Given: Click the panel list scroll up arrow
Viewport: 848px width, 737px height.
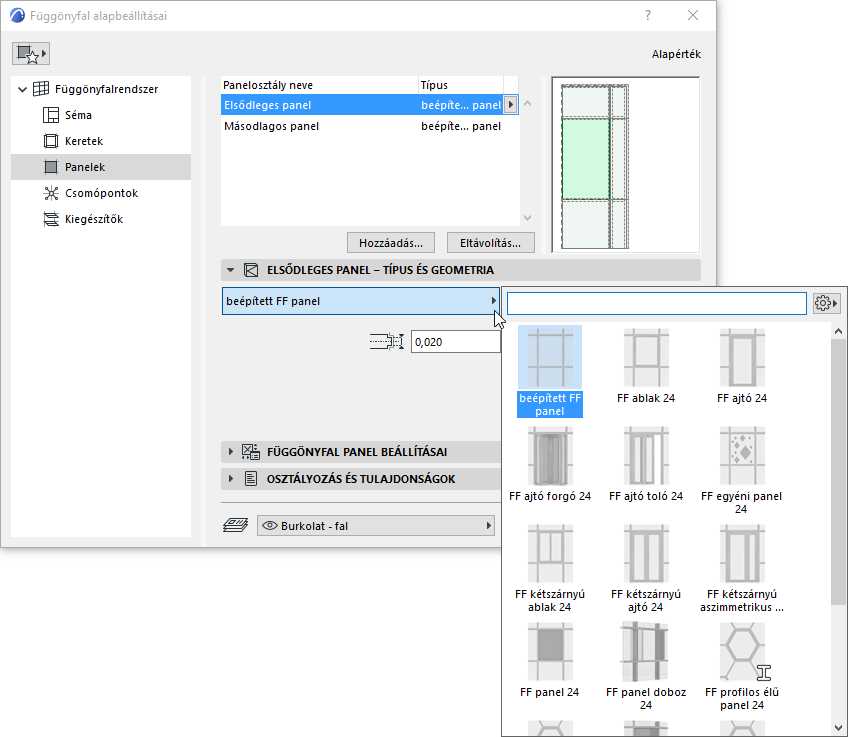Looking at the screenshot, I should 528,103.
